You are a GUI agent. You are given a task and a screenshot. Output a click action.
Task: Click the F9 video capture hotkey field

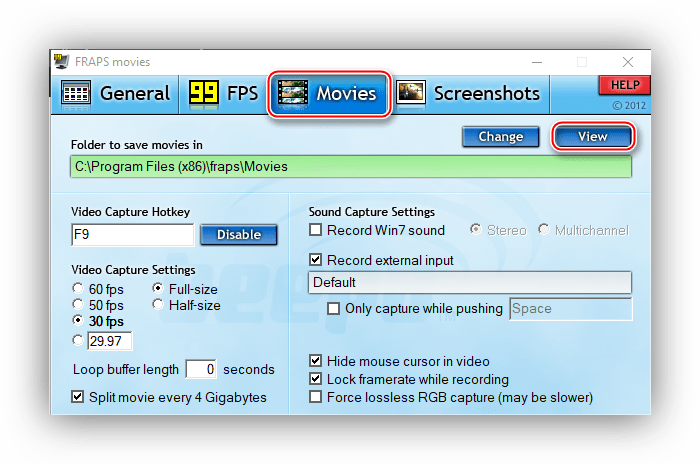[133, 234]
